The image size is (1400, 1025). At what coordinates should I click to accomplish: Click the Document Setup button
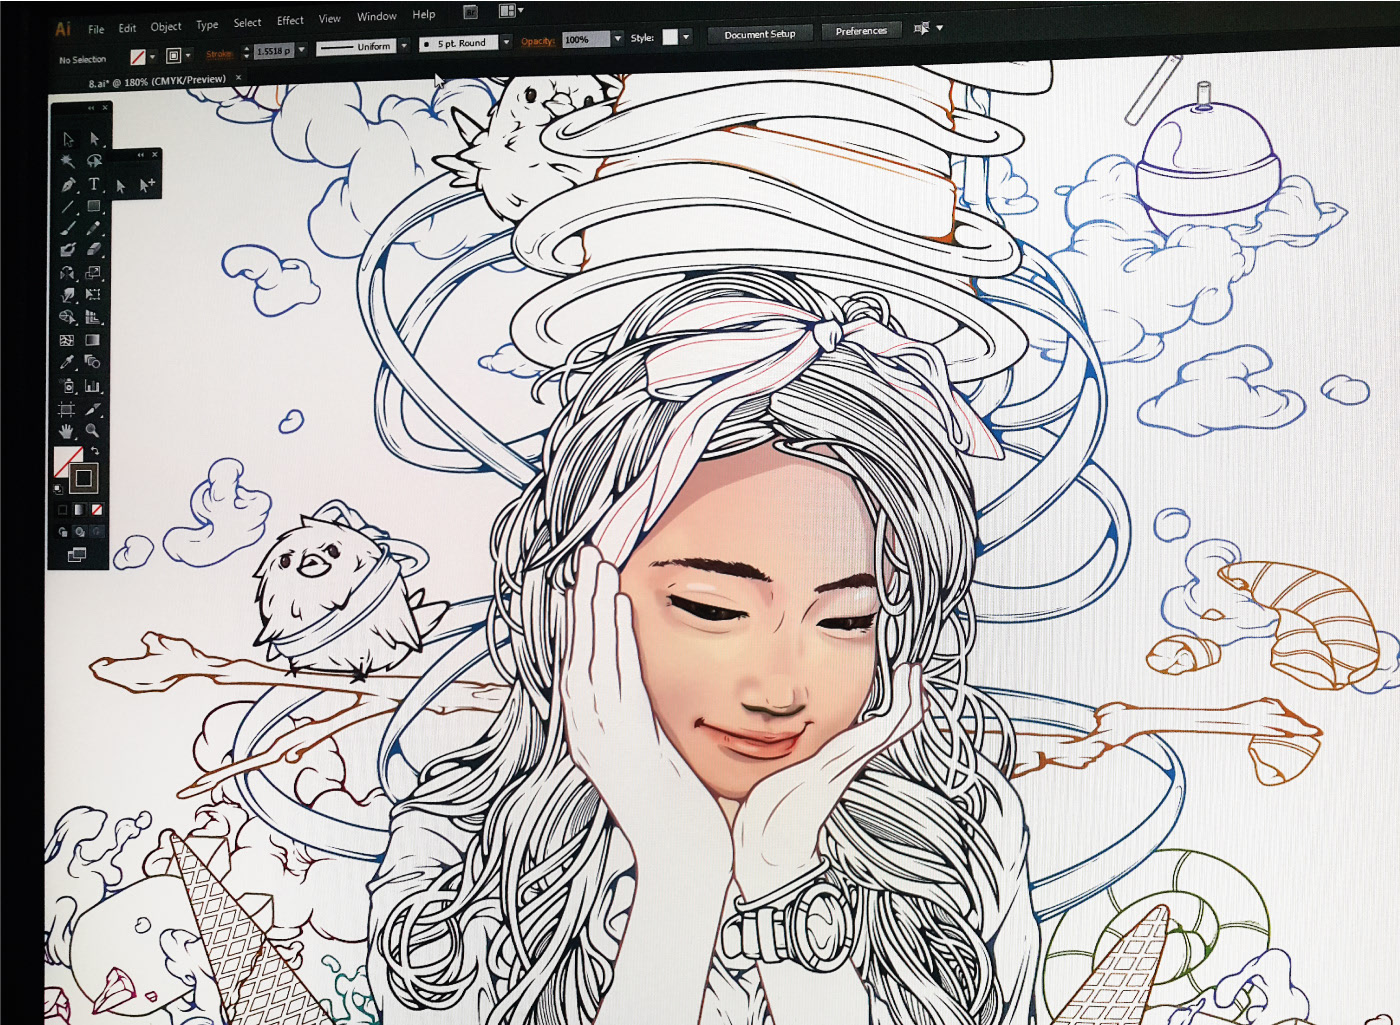coord(760,34)
